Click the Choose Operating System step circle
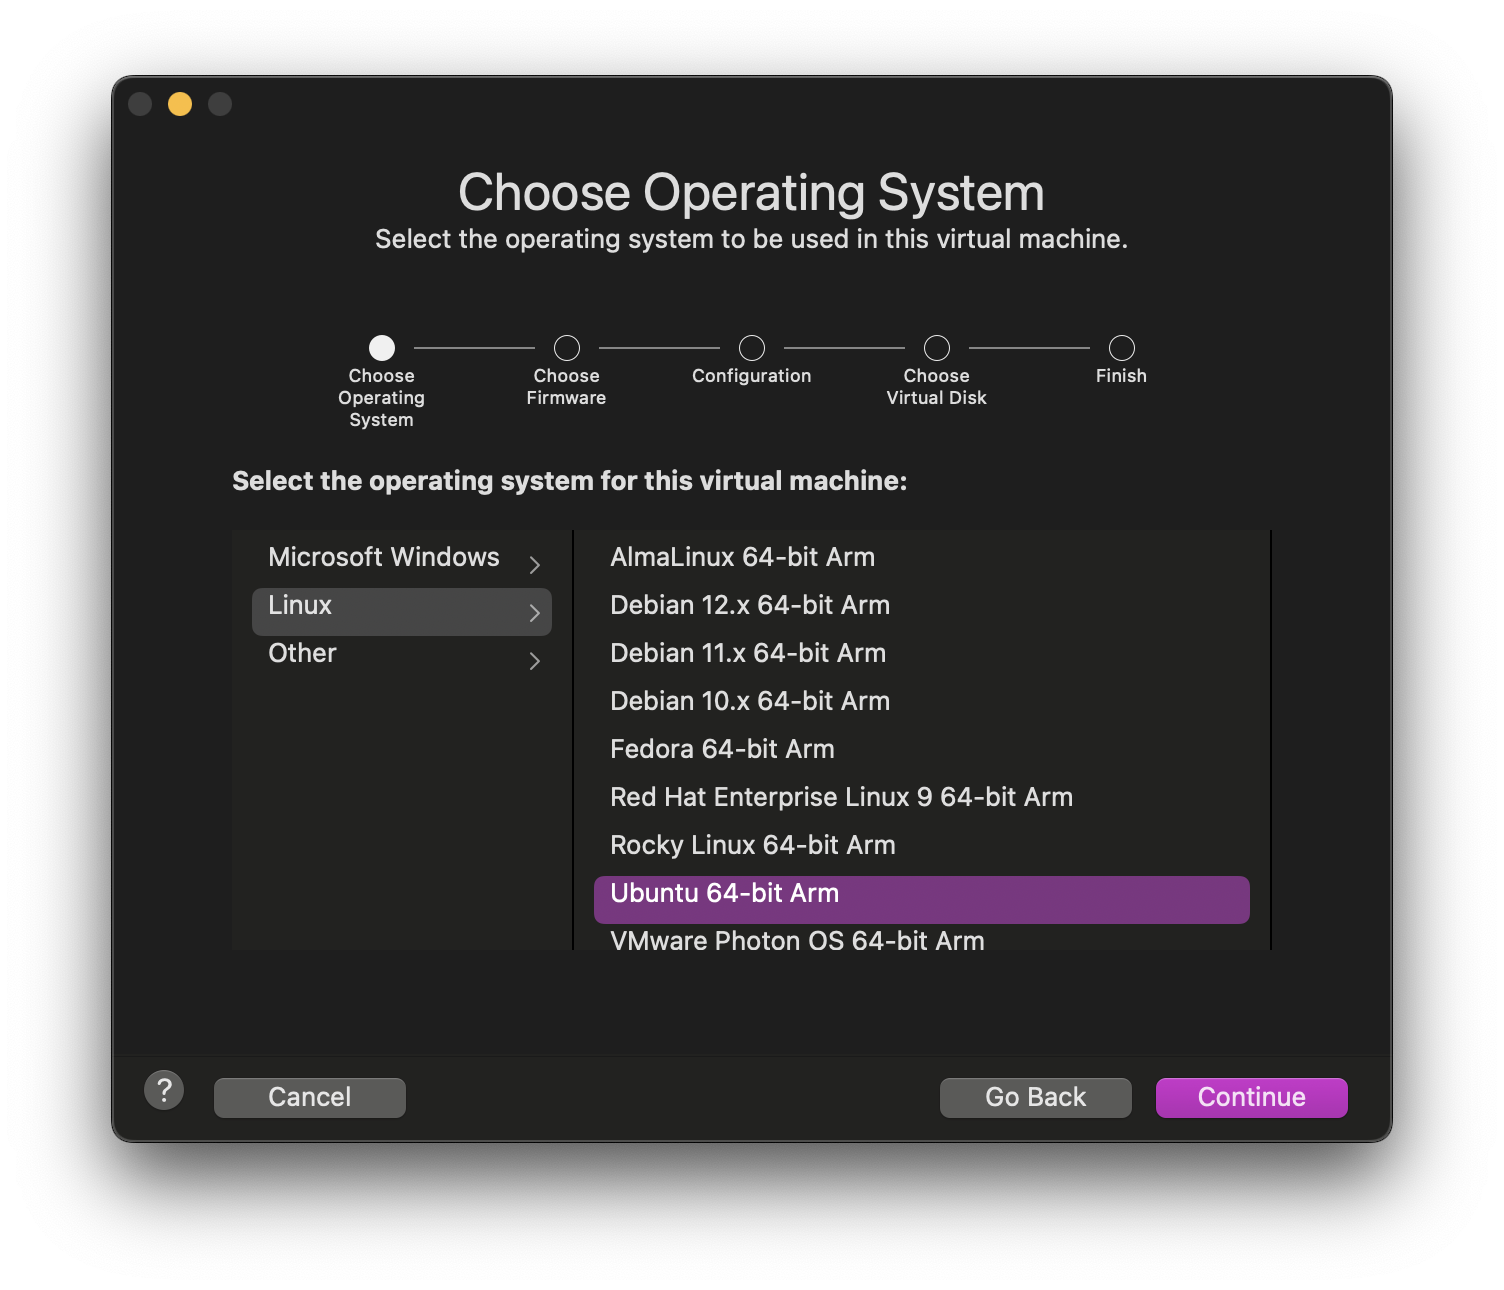 click(382, 348)
